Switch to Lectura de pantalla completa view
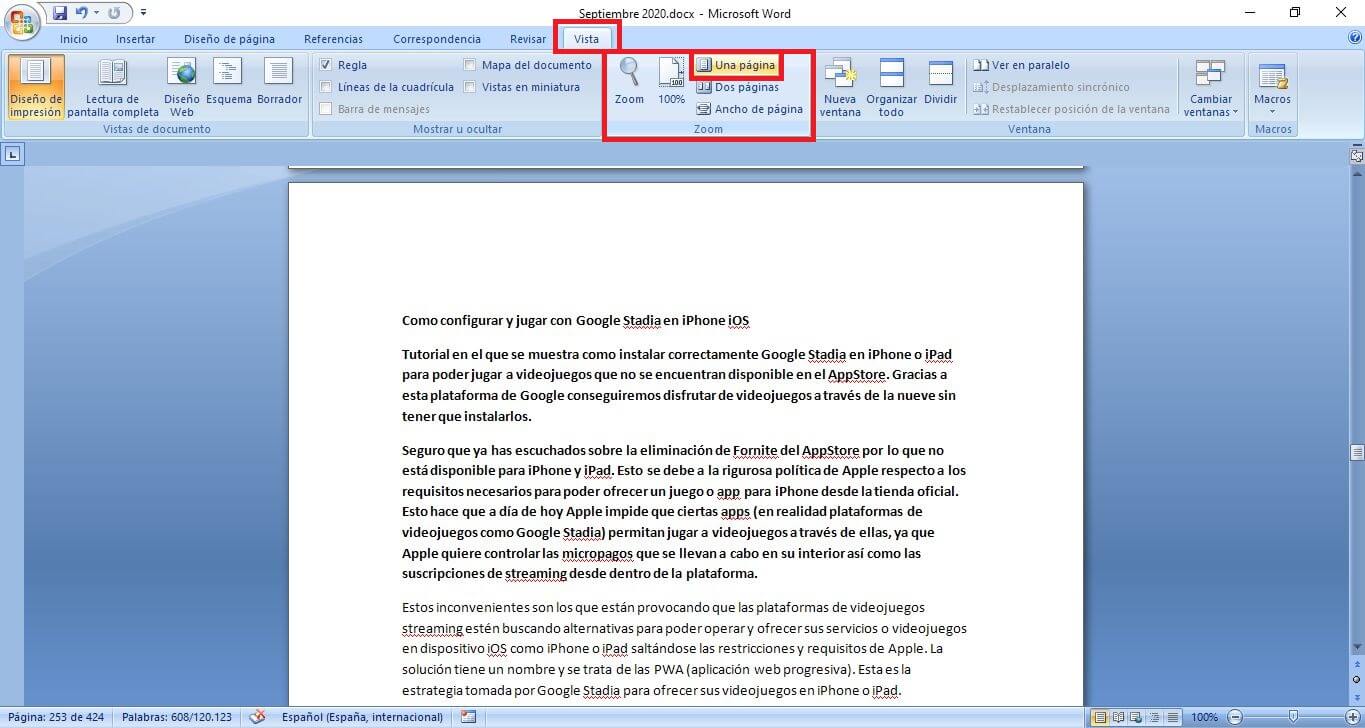This screenshot has width=1365, height=728. click(x=113, y=87)
